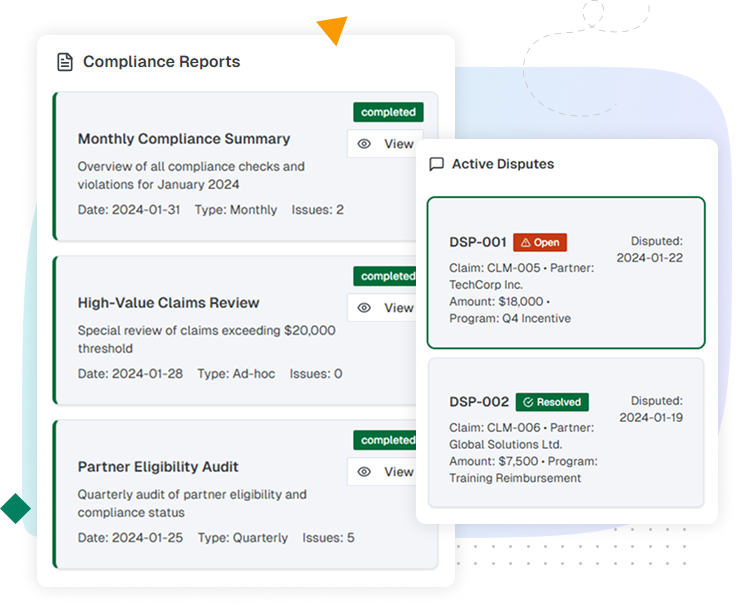738x607 pixels.
Task: Select the DSP-002 dispute ID
Action: (x=479, y=401)
